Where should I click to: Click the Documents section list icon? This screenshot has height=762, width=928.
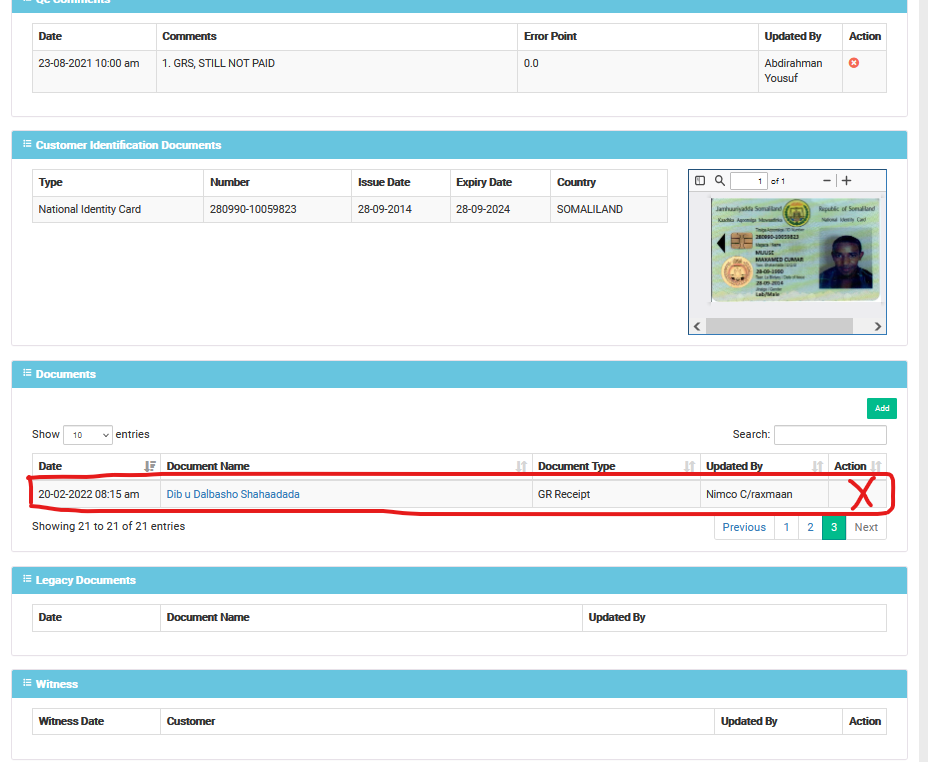tap(27, 373)
